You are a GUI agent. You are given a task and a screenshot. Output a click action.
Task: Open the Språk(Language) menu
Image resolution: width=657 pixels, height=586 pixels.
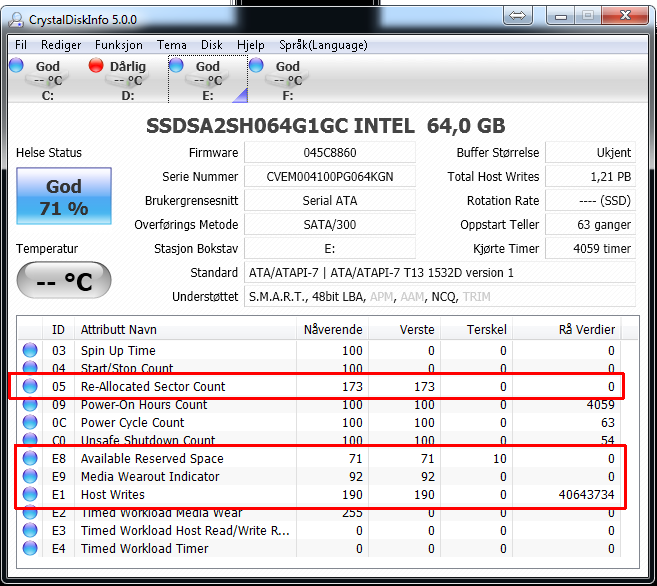point(323,45)
